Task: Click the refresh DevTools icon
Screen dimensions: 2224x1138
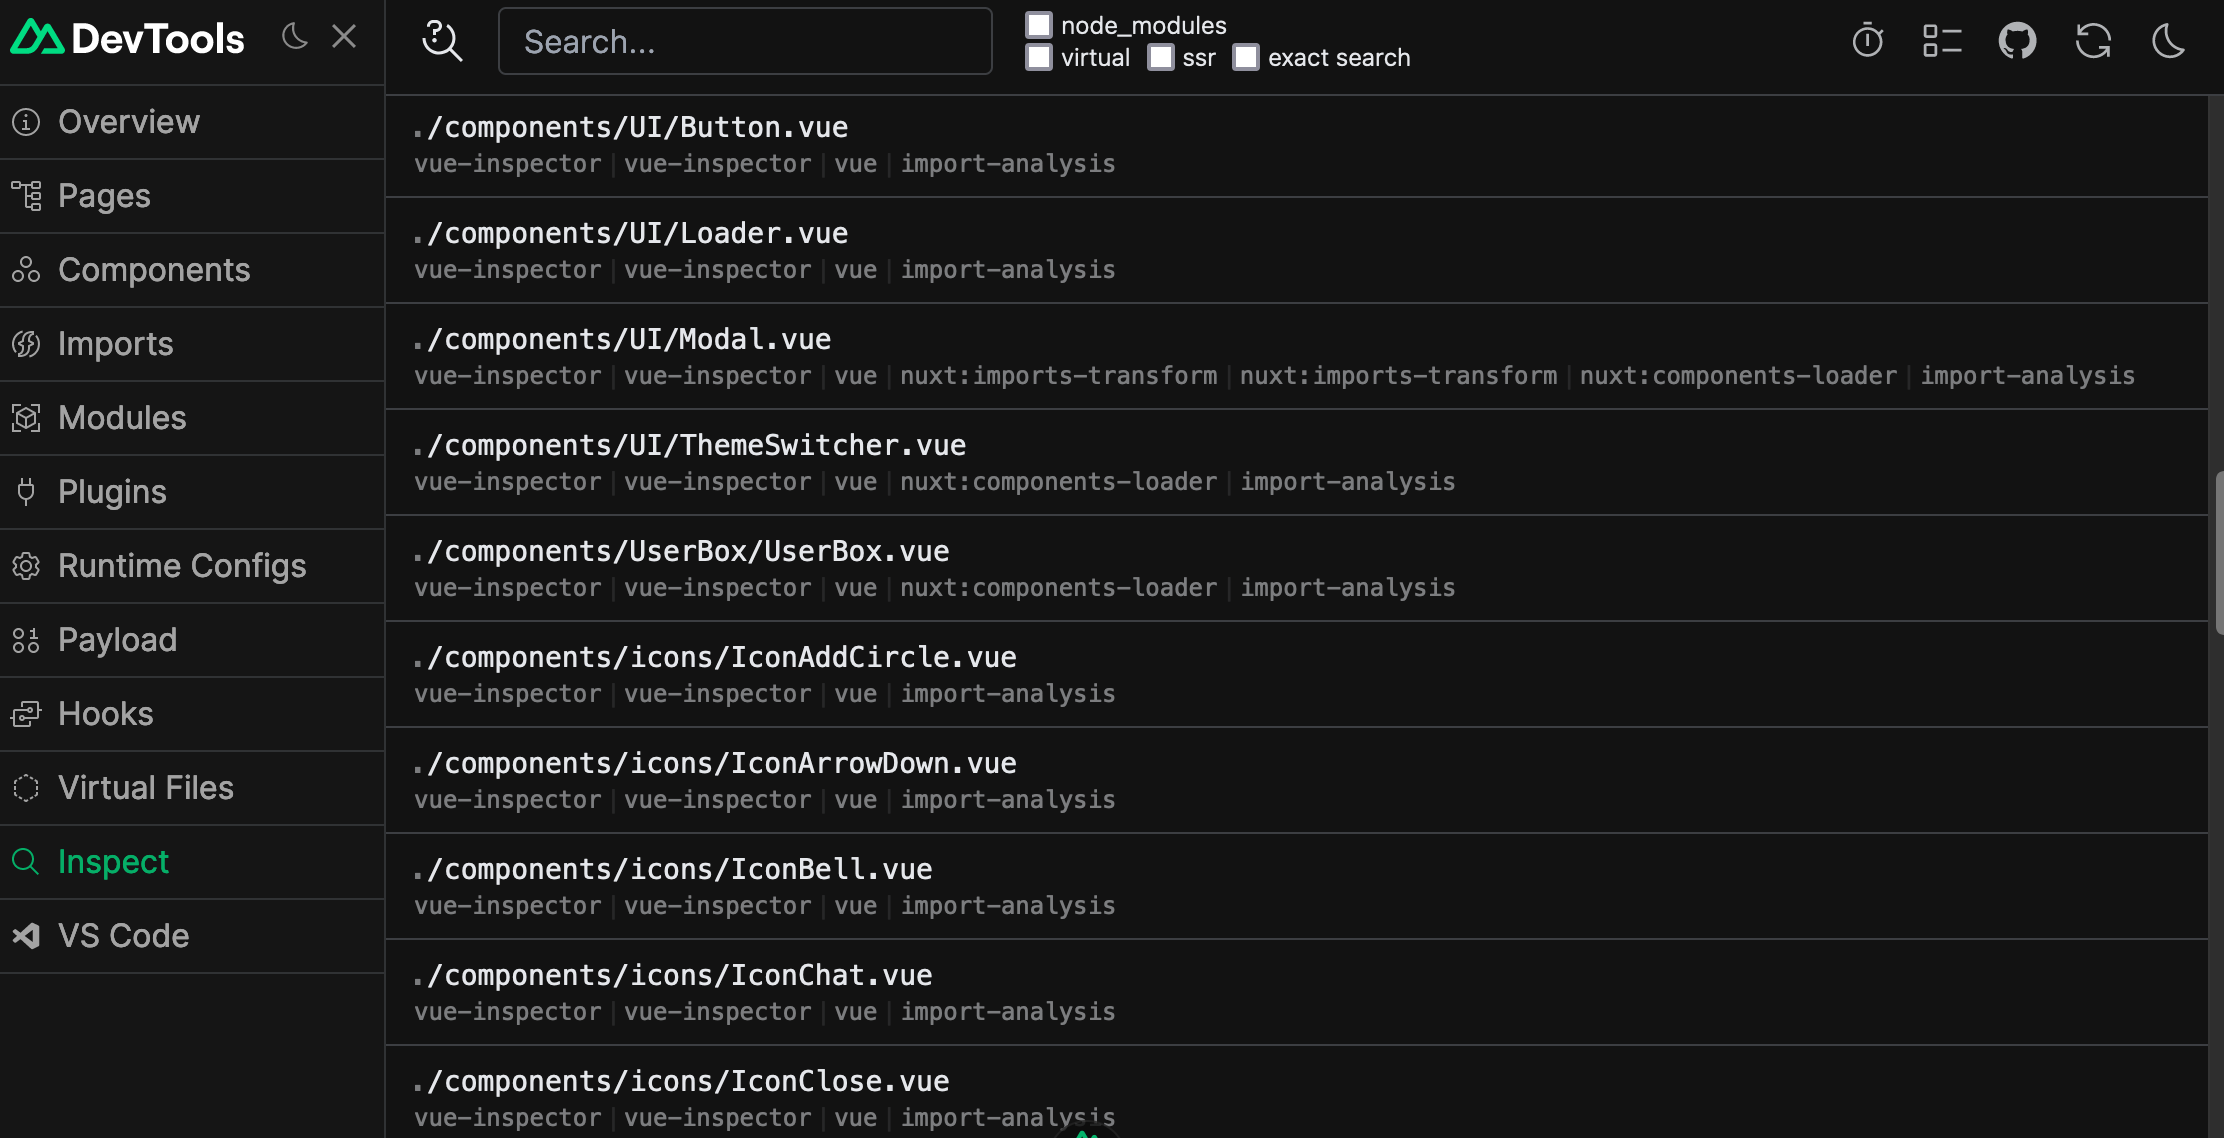Action: pyautogui.click(x=2093, y=41)
